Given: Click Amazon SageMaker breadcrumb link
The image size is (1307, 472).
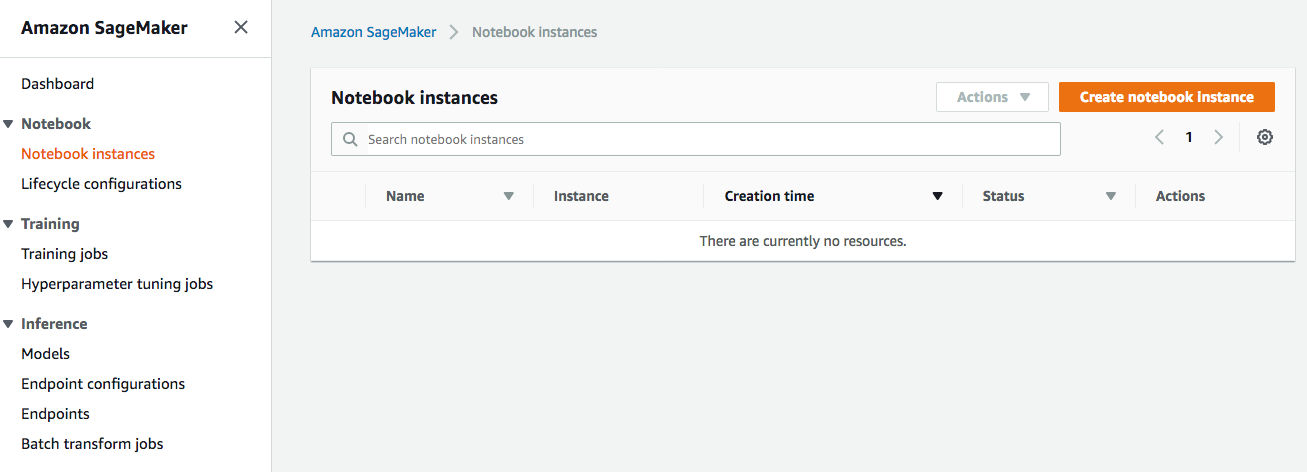Looking at the screenshot, I should point(374,32).
